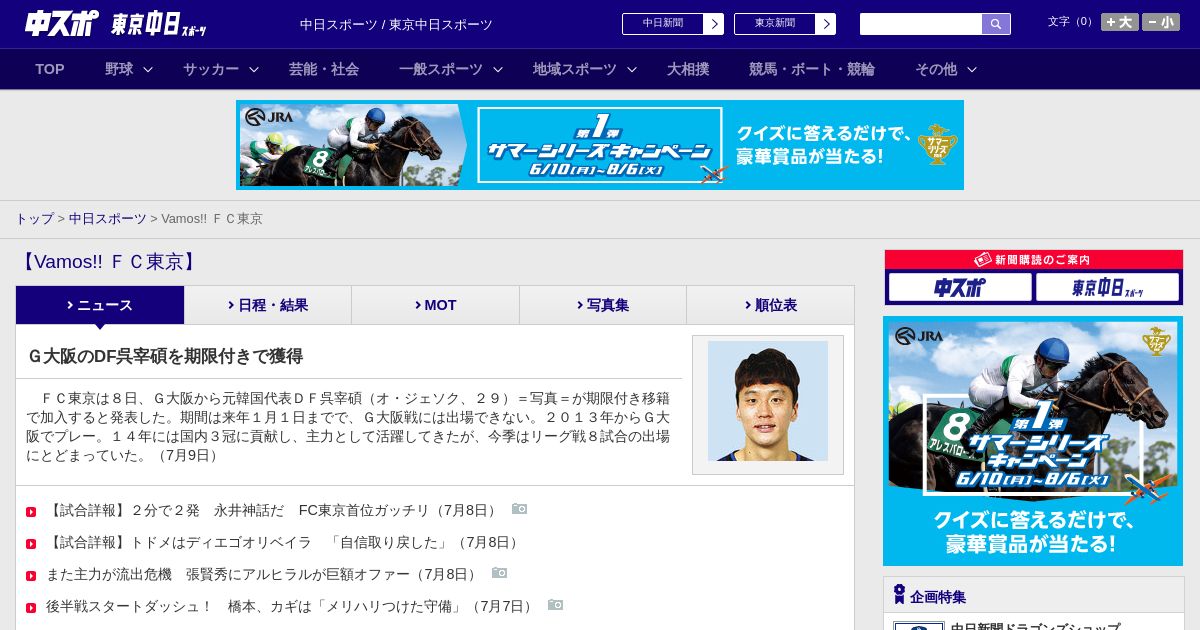The width and height of the screenshot is (1200, 630).
Task: Open 新聞購読のご案内 header in sidebar
Action: (x=1034, y=259)
